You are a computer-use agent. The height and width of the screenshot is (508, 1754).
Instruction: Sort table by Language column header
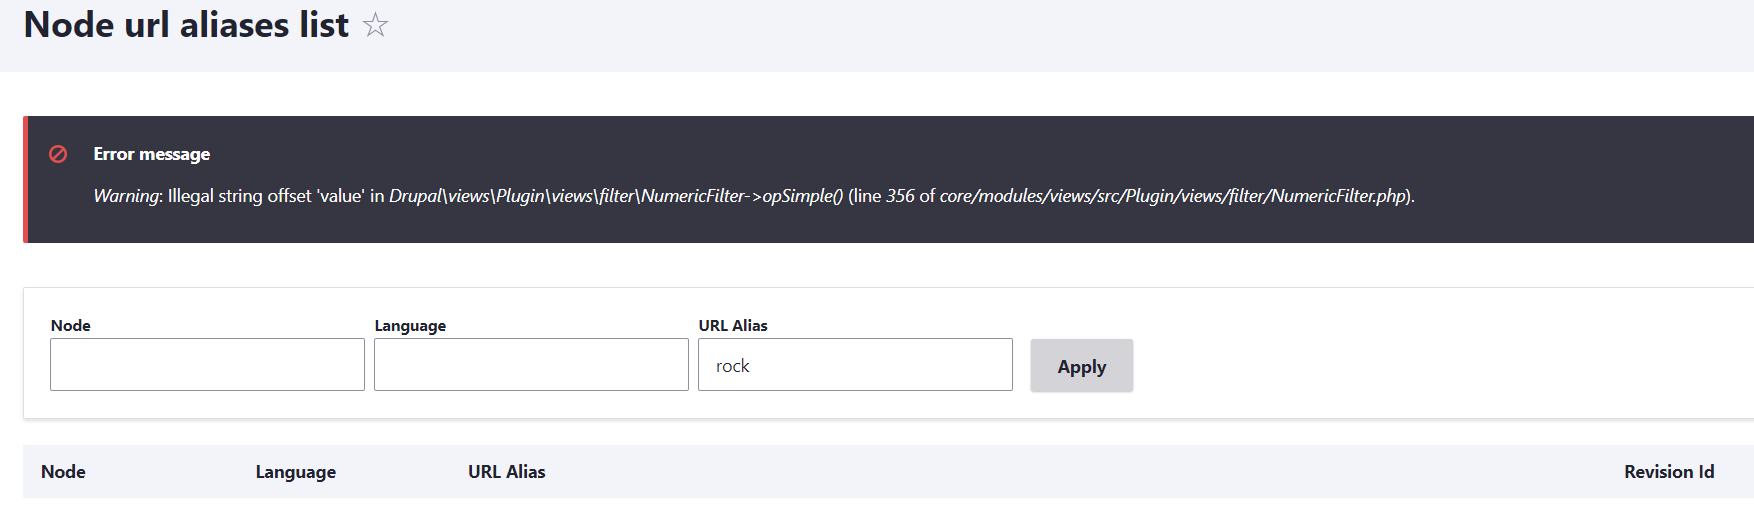pyautogui.click(x=296, y=472)
